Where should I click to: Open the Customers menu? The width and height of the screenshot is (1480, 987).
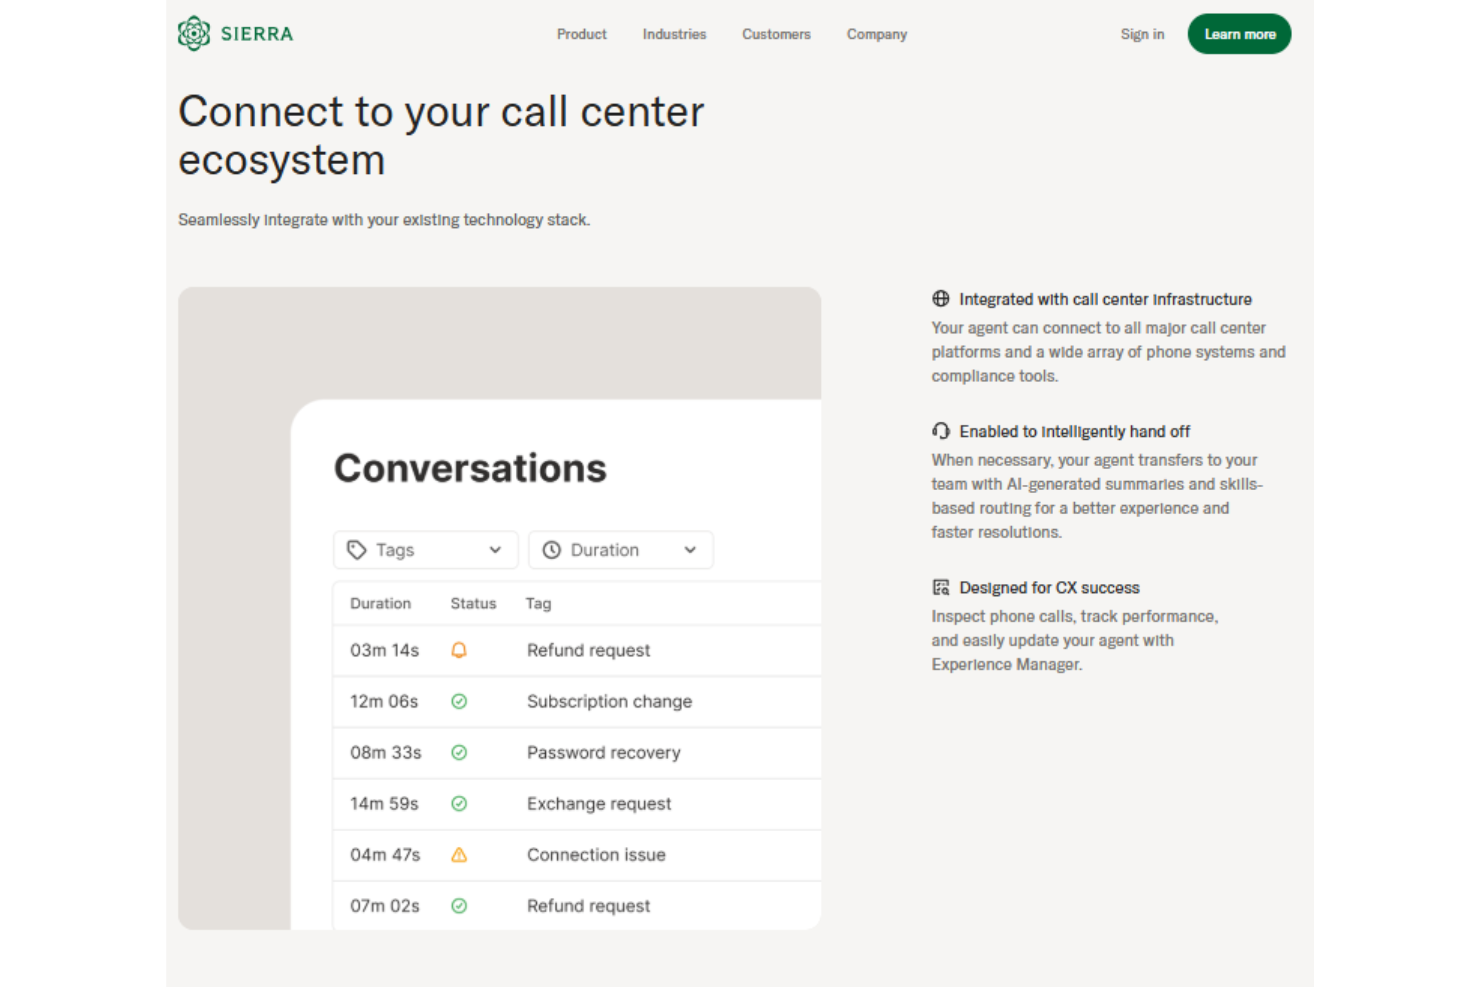pos(776,34)
